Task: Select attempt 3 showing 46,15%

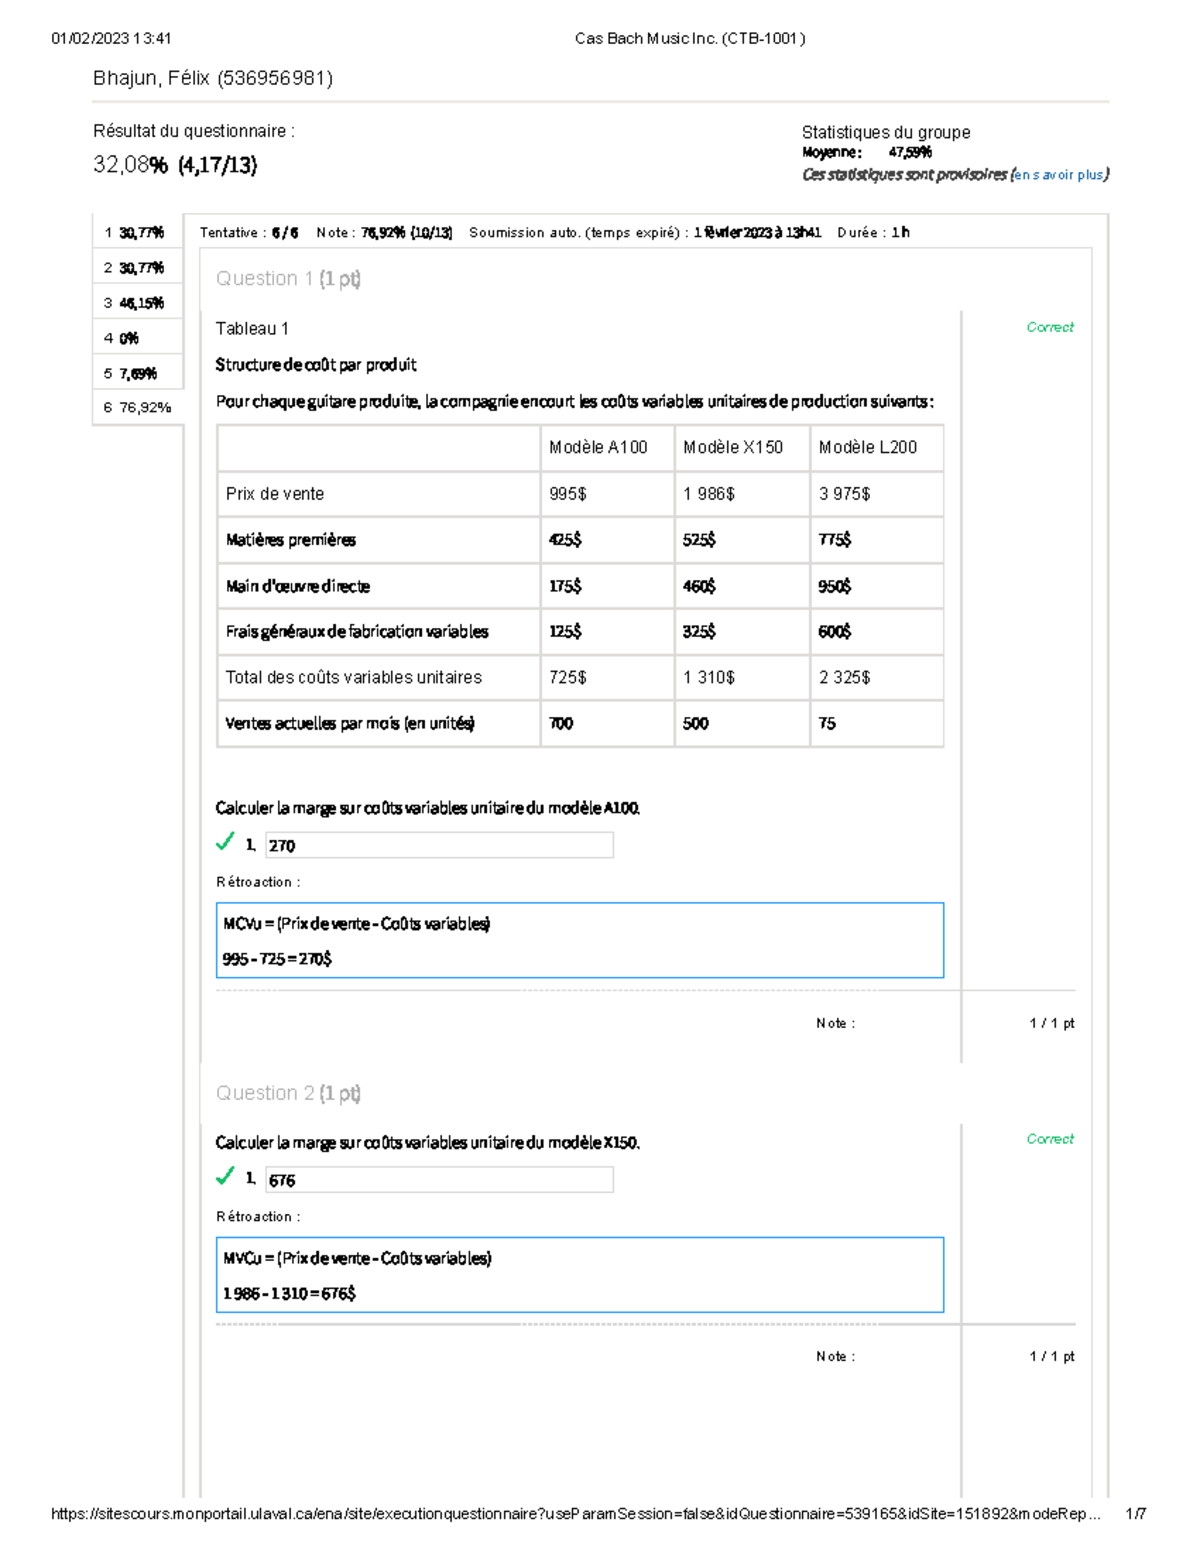Action: pos(137,302)
